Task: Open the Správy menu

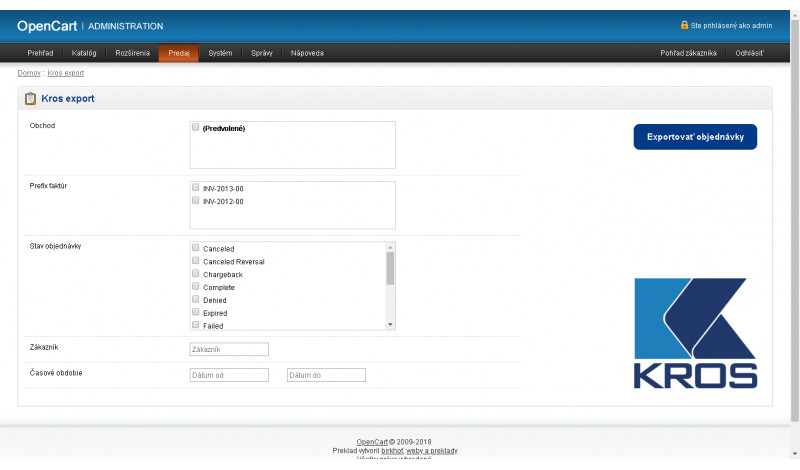Action: [262, 53]
